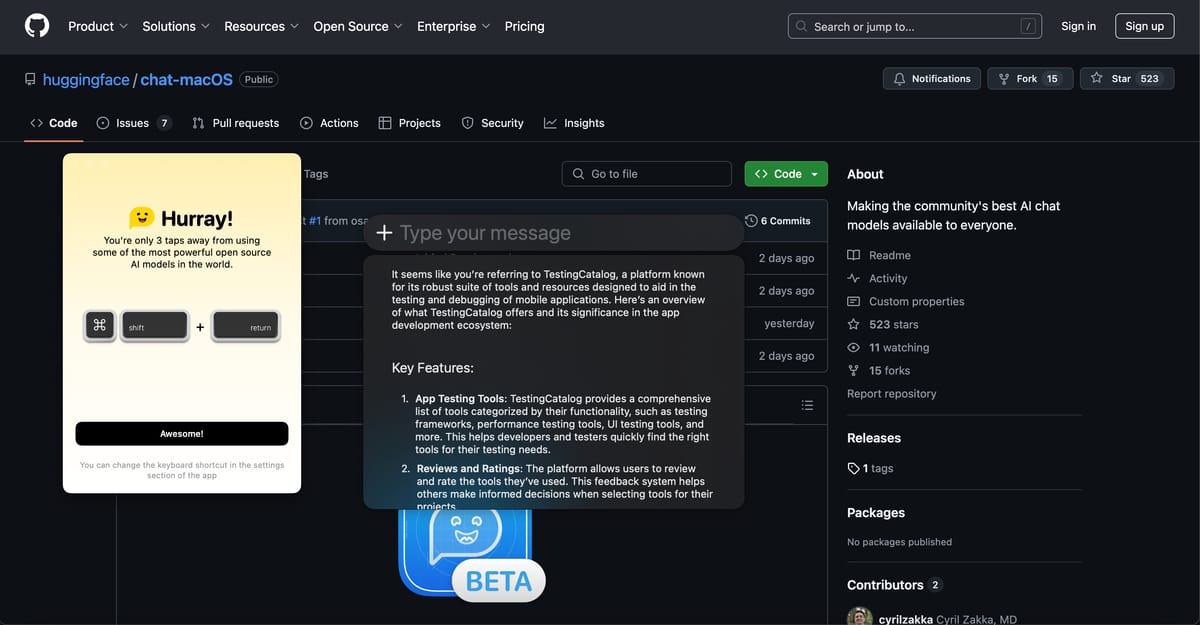Open commit history via the clock icon

tap(751, 220)
